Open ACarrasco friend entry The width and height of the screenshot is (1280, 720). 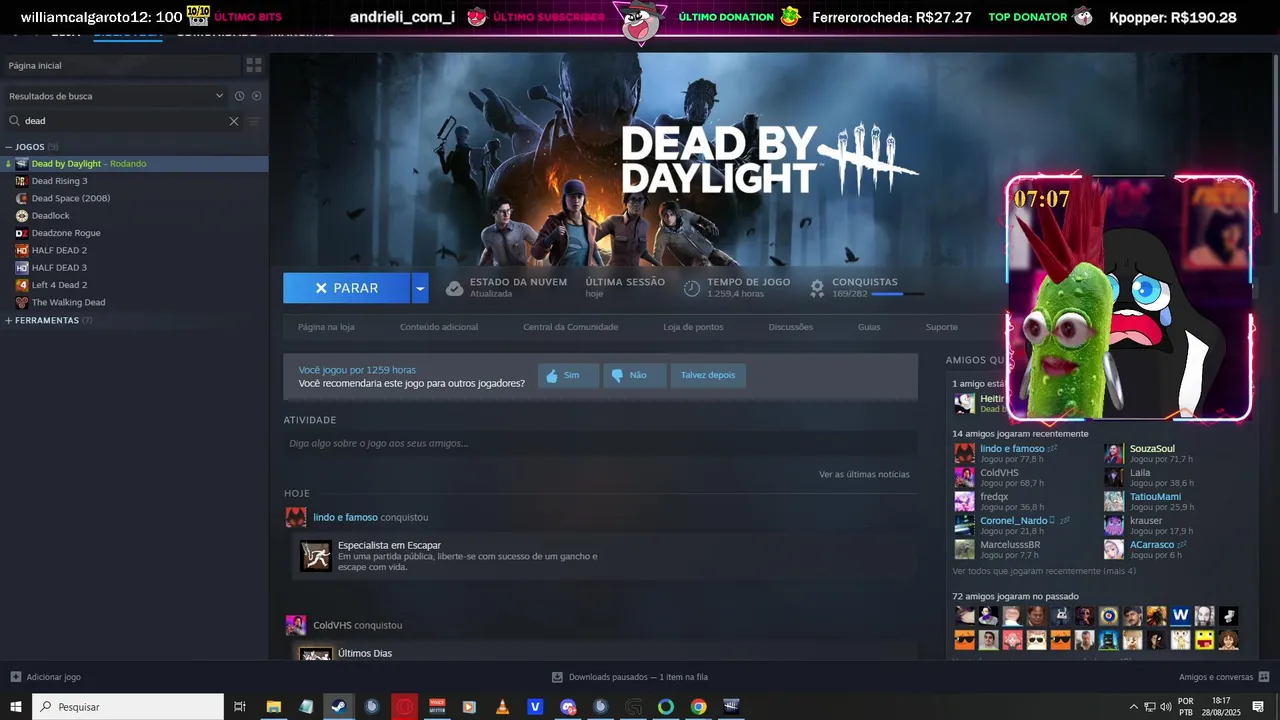tap(1152, 545)
